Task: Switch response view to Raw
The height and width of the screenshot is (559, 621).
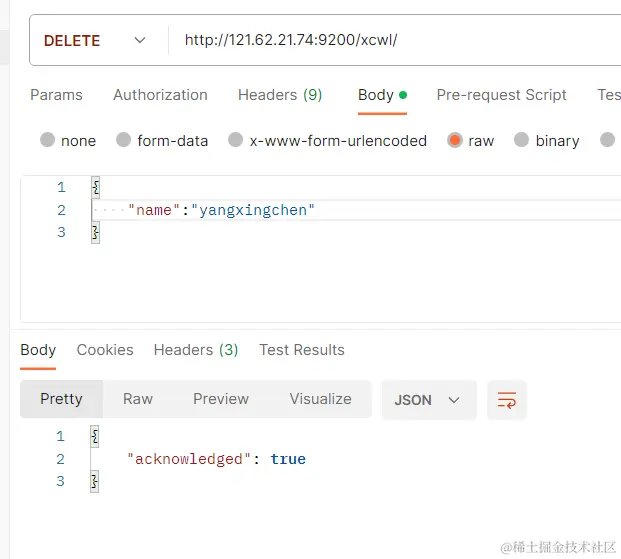Action: (x=138, y=399)
